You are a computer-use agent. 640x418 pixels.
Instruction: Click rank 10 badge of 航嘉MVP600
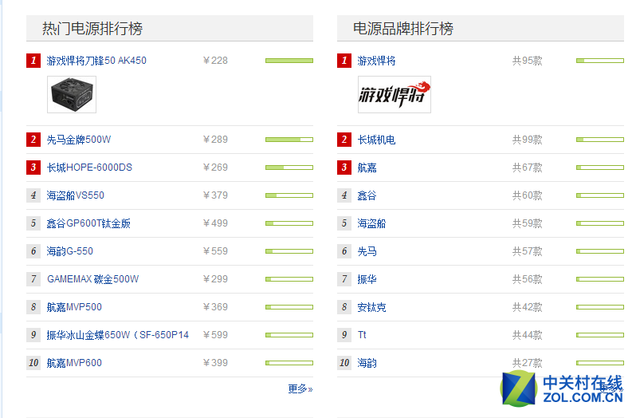[33, 363]
